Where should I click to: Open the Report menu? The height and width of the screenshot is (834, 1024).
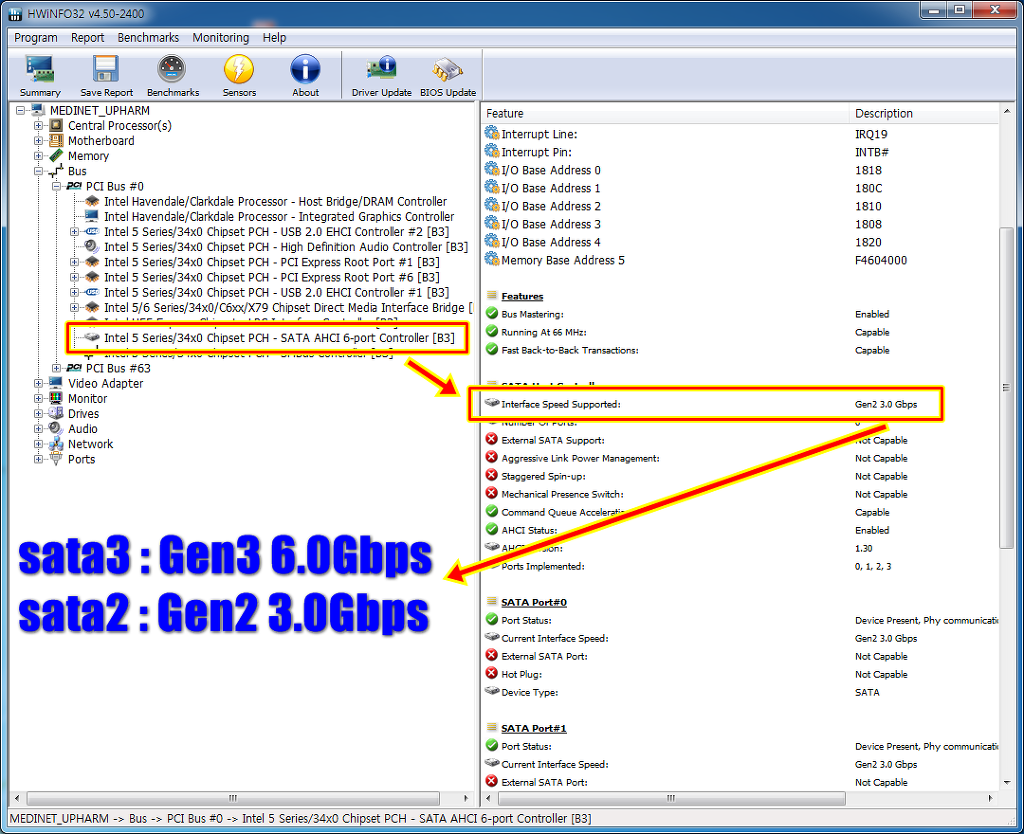88,37
